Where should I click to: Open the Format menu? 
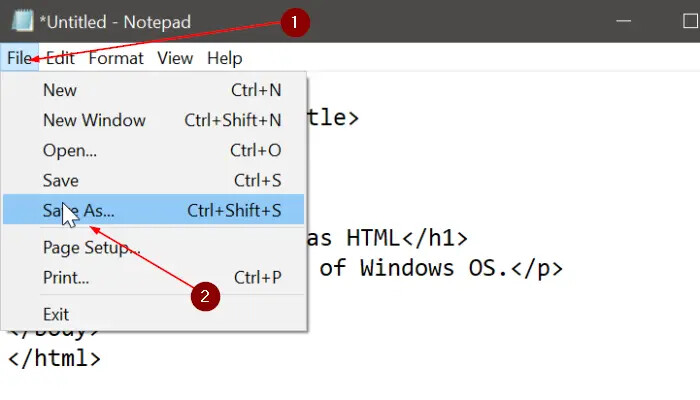click(x=116, y=58)
